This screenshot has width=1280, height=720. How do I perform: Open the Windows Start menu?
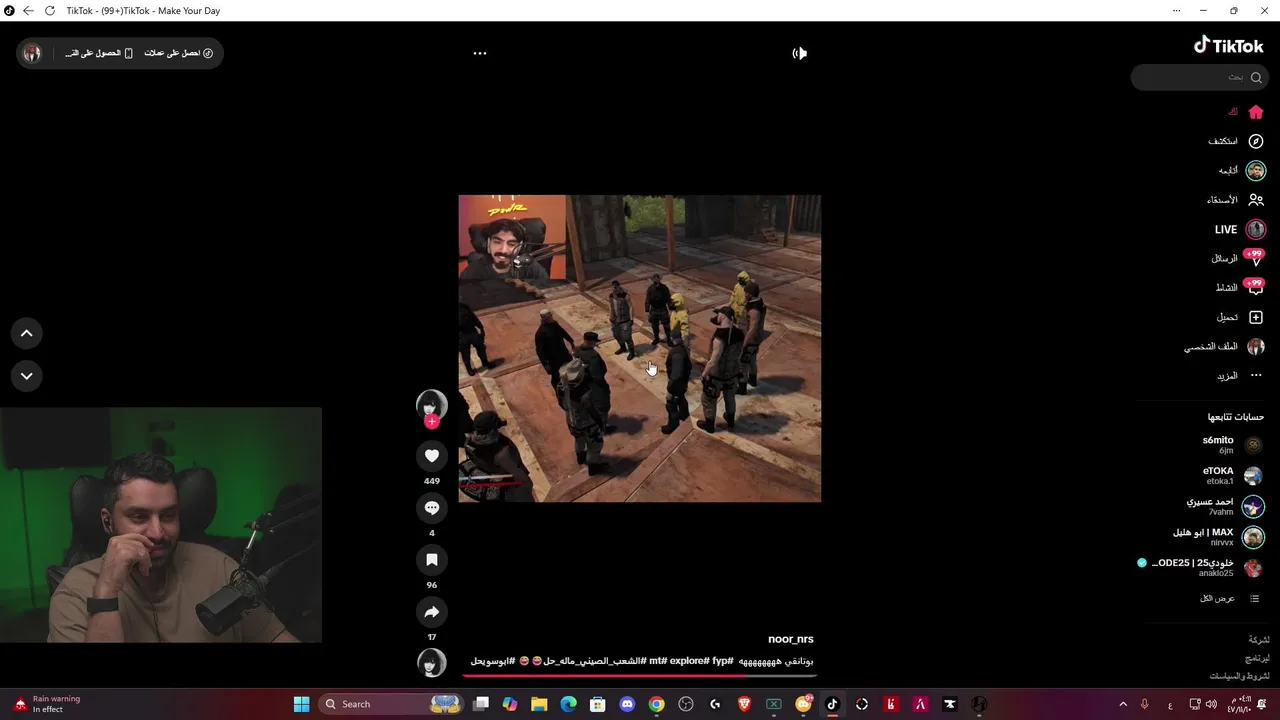[x=301, y=704]
